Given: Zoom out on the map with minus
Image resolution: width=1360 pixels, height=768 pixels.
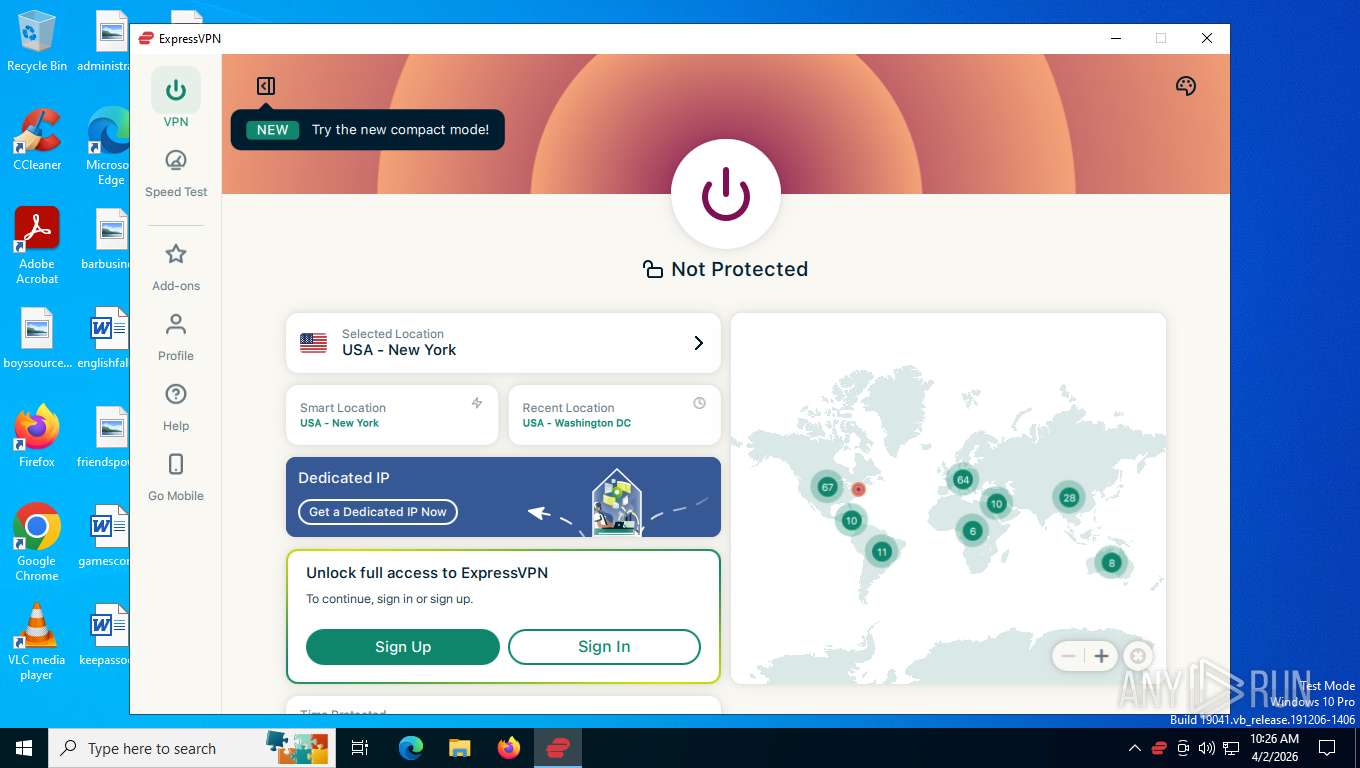Looking at the screenshot, I should (1068, 656).
